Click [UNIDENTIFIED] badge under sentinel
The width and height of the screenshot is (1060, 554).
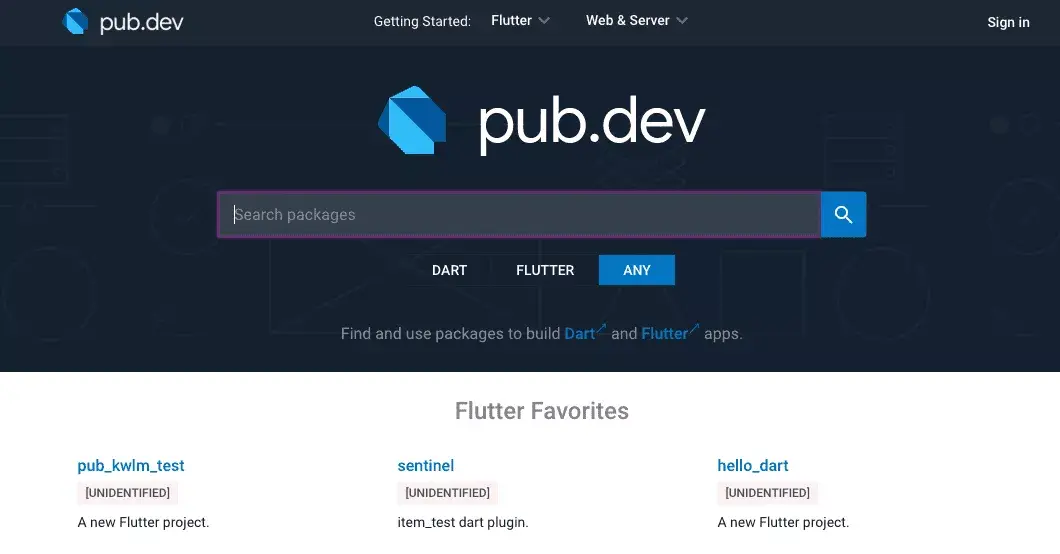coord(448,493)
